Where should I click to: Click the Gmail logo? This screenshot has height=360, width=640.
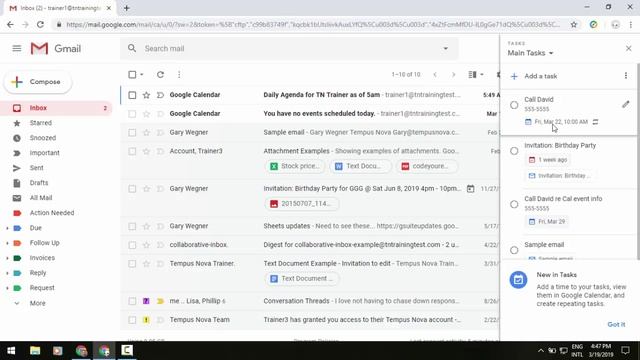click(56, 49)
